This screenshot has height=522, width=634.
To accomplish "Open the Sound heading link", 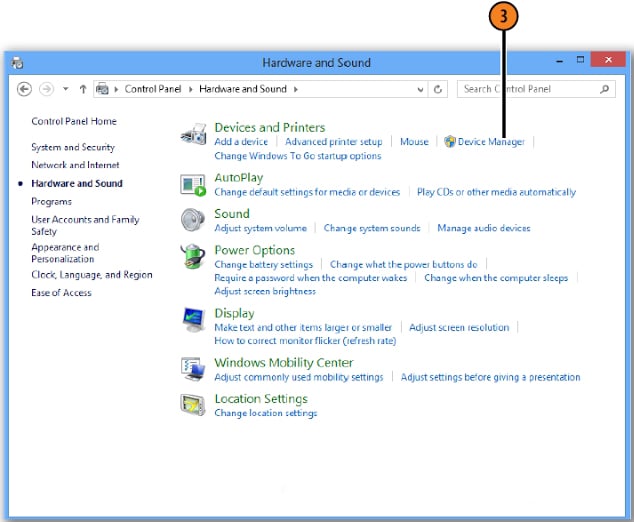I will pos(232,213).
